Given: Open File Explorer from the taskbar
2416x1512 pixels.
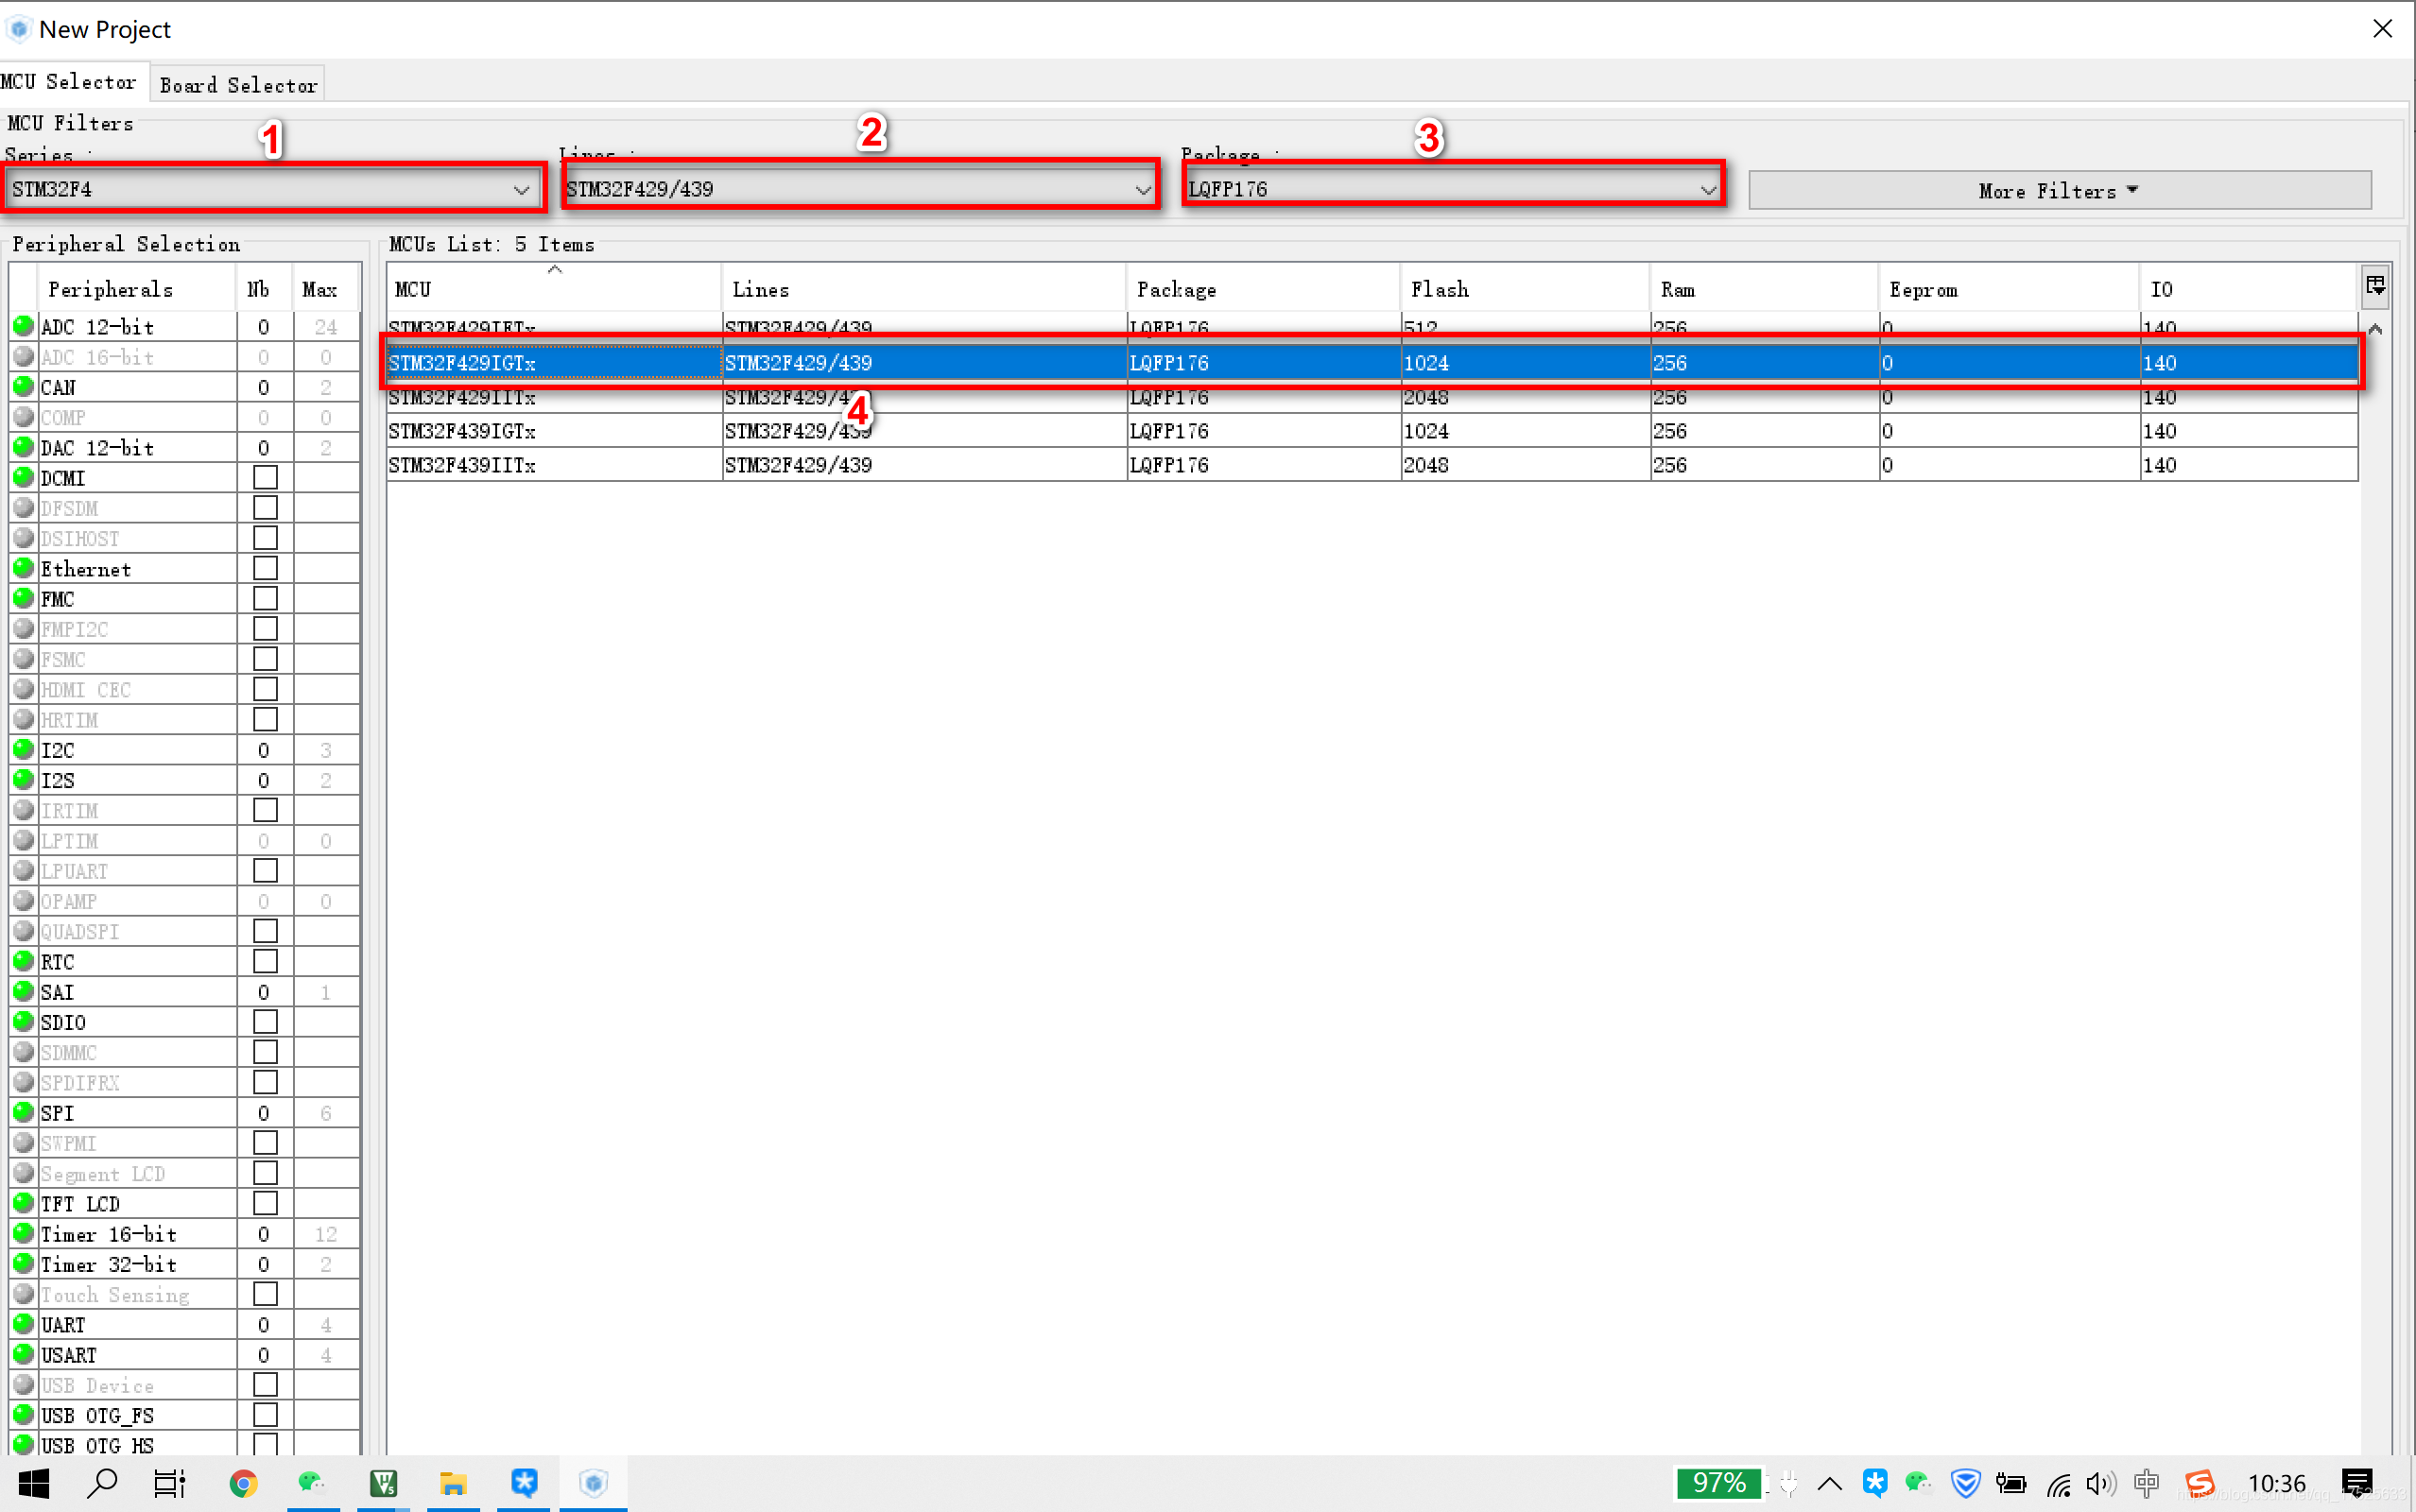Looking at the screenshot, I should [x=453, y=1483].
